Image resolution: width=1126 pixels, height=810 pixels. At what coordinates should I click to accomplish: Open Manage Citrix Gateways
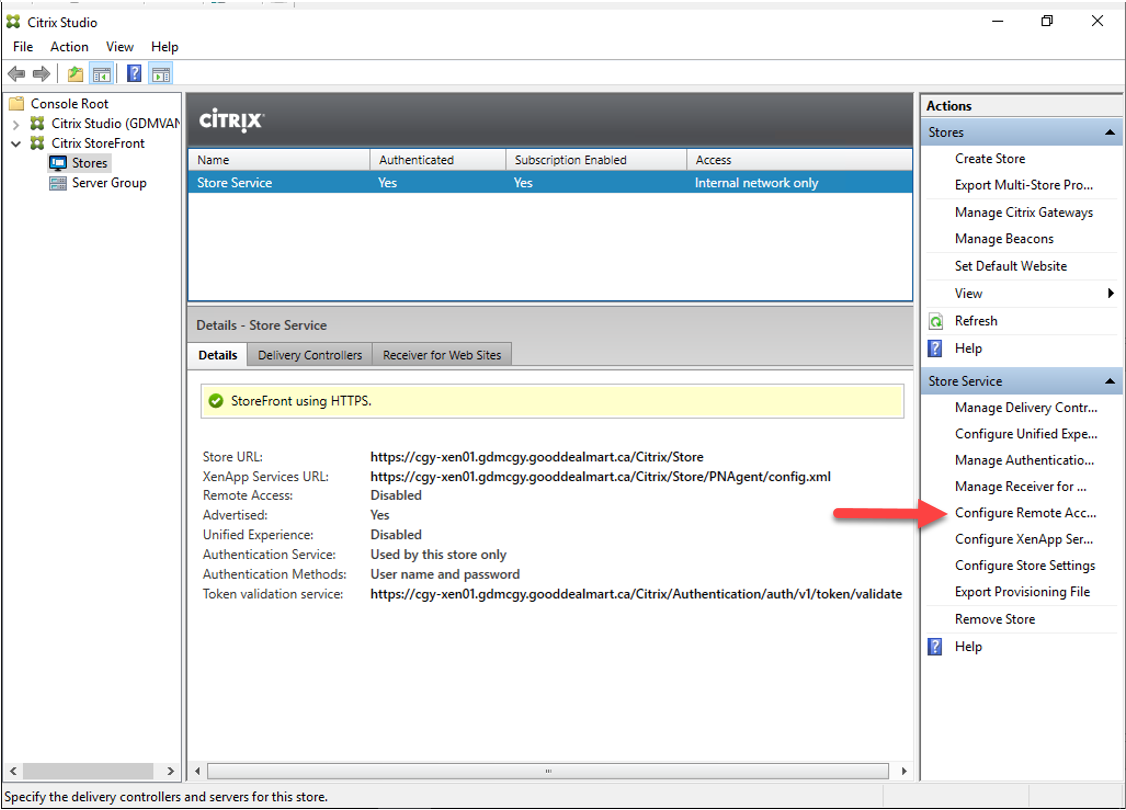coord(1023,213)
